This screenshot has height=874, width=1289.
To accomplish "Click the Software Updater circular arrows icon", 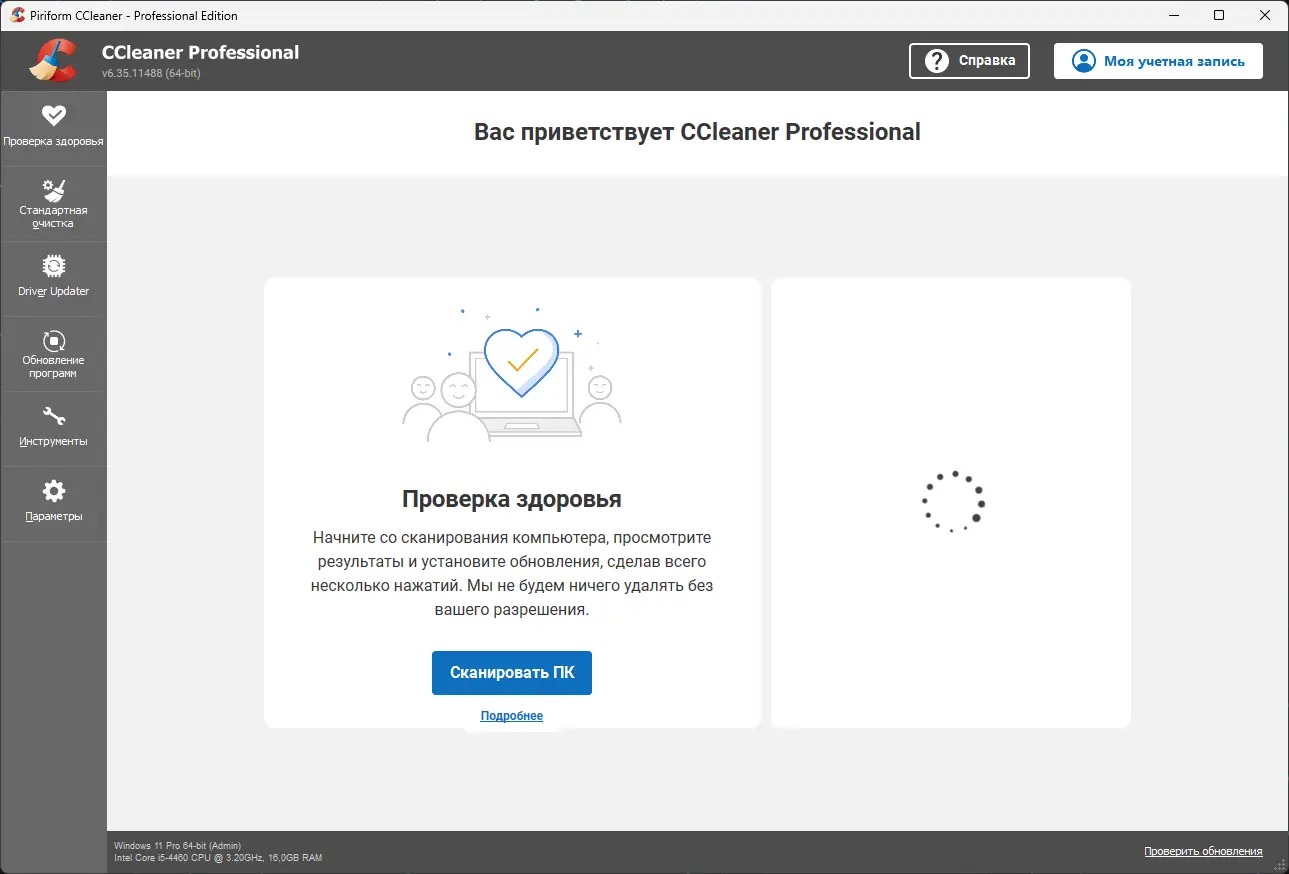I will click(x=53, y=341).
